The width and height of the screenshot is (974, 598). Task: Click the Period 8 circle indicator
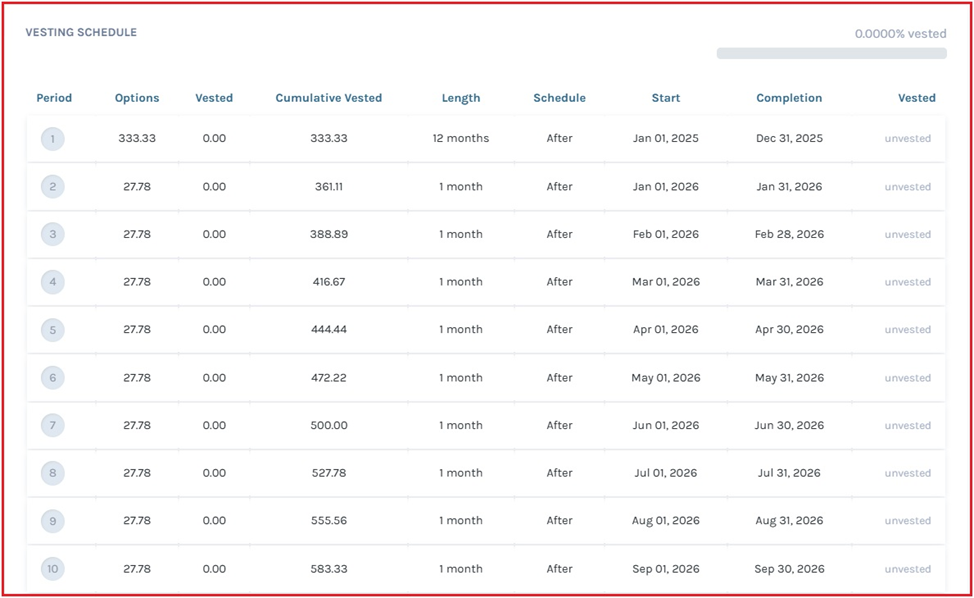[52, 472]
